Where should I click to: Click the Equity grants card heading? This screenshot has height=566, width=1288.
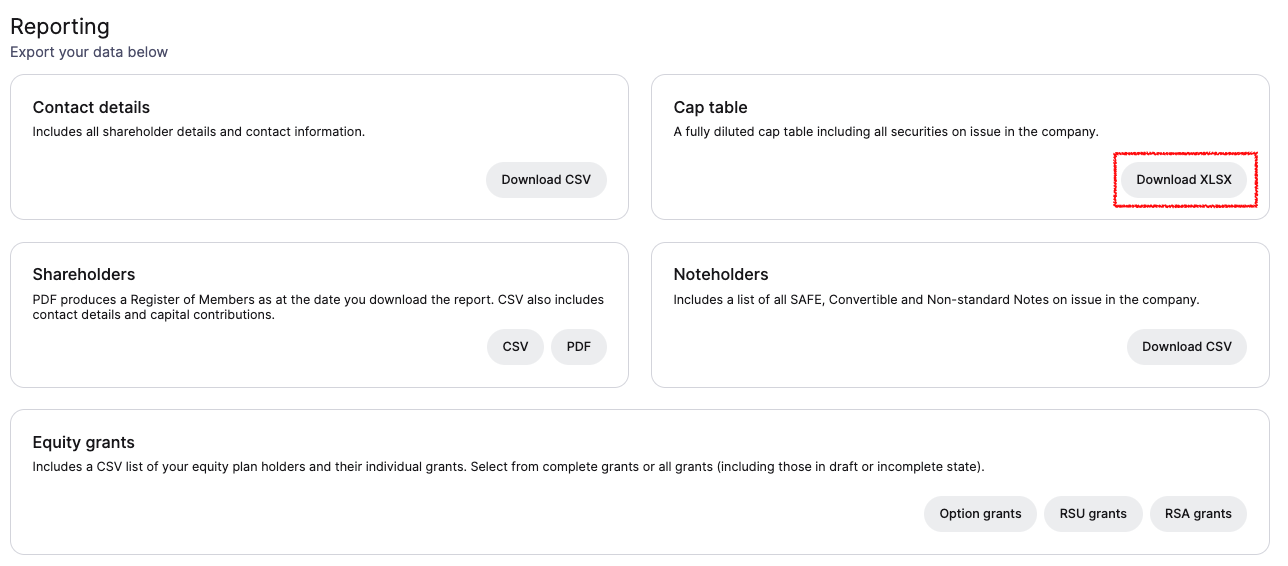pos(83,442)
